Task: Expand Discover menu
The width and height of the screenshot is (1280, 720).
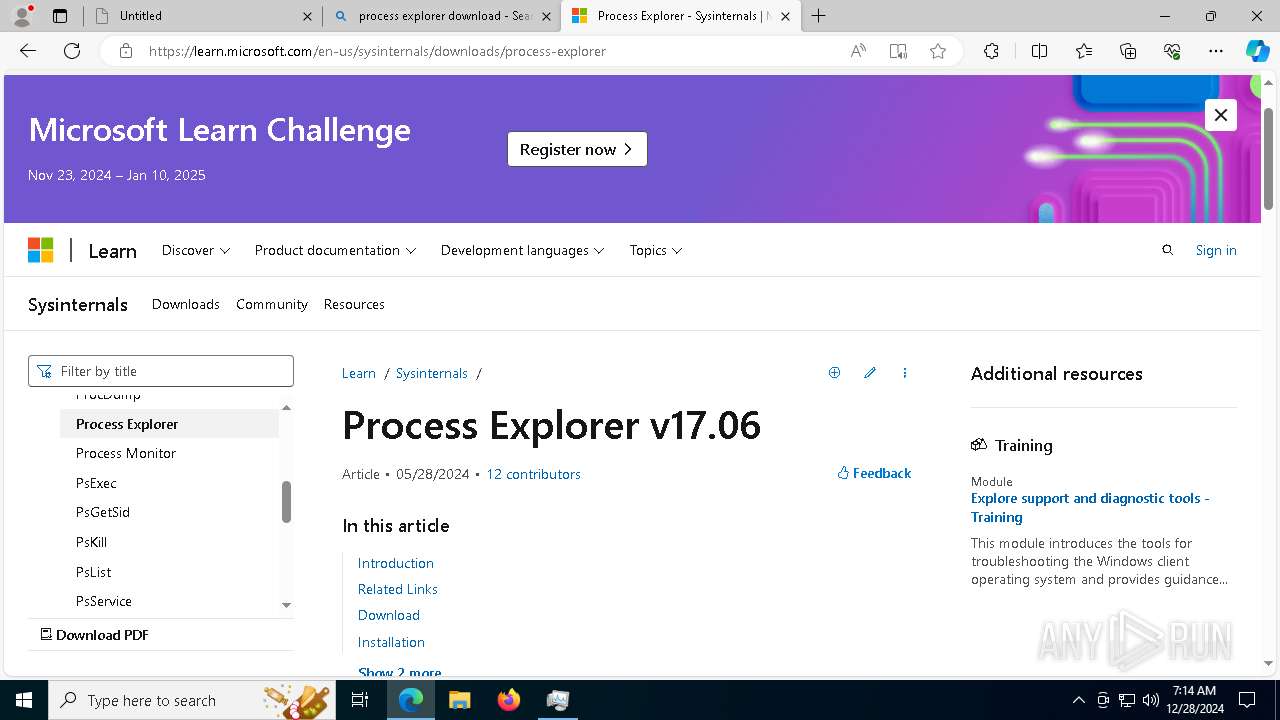Action: coord(196,250)
